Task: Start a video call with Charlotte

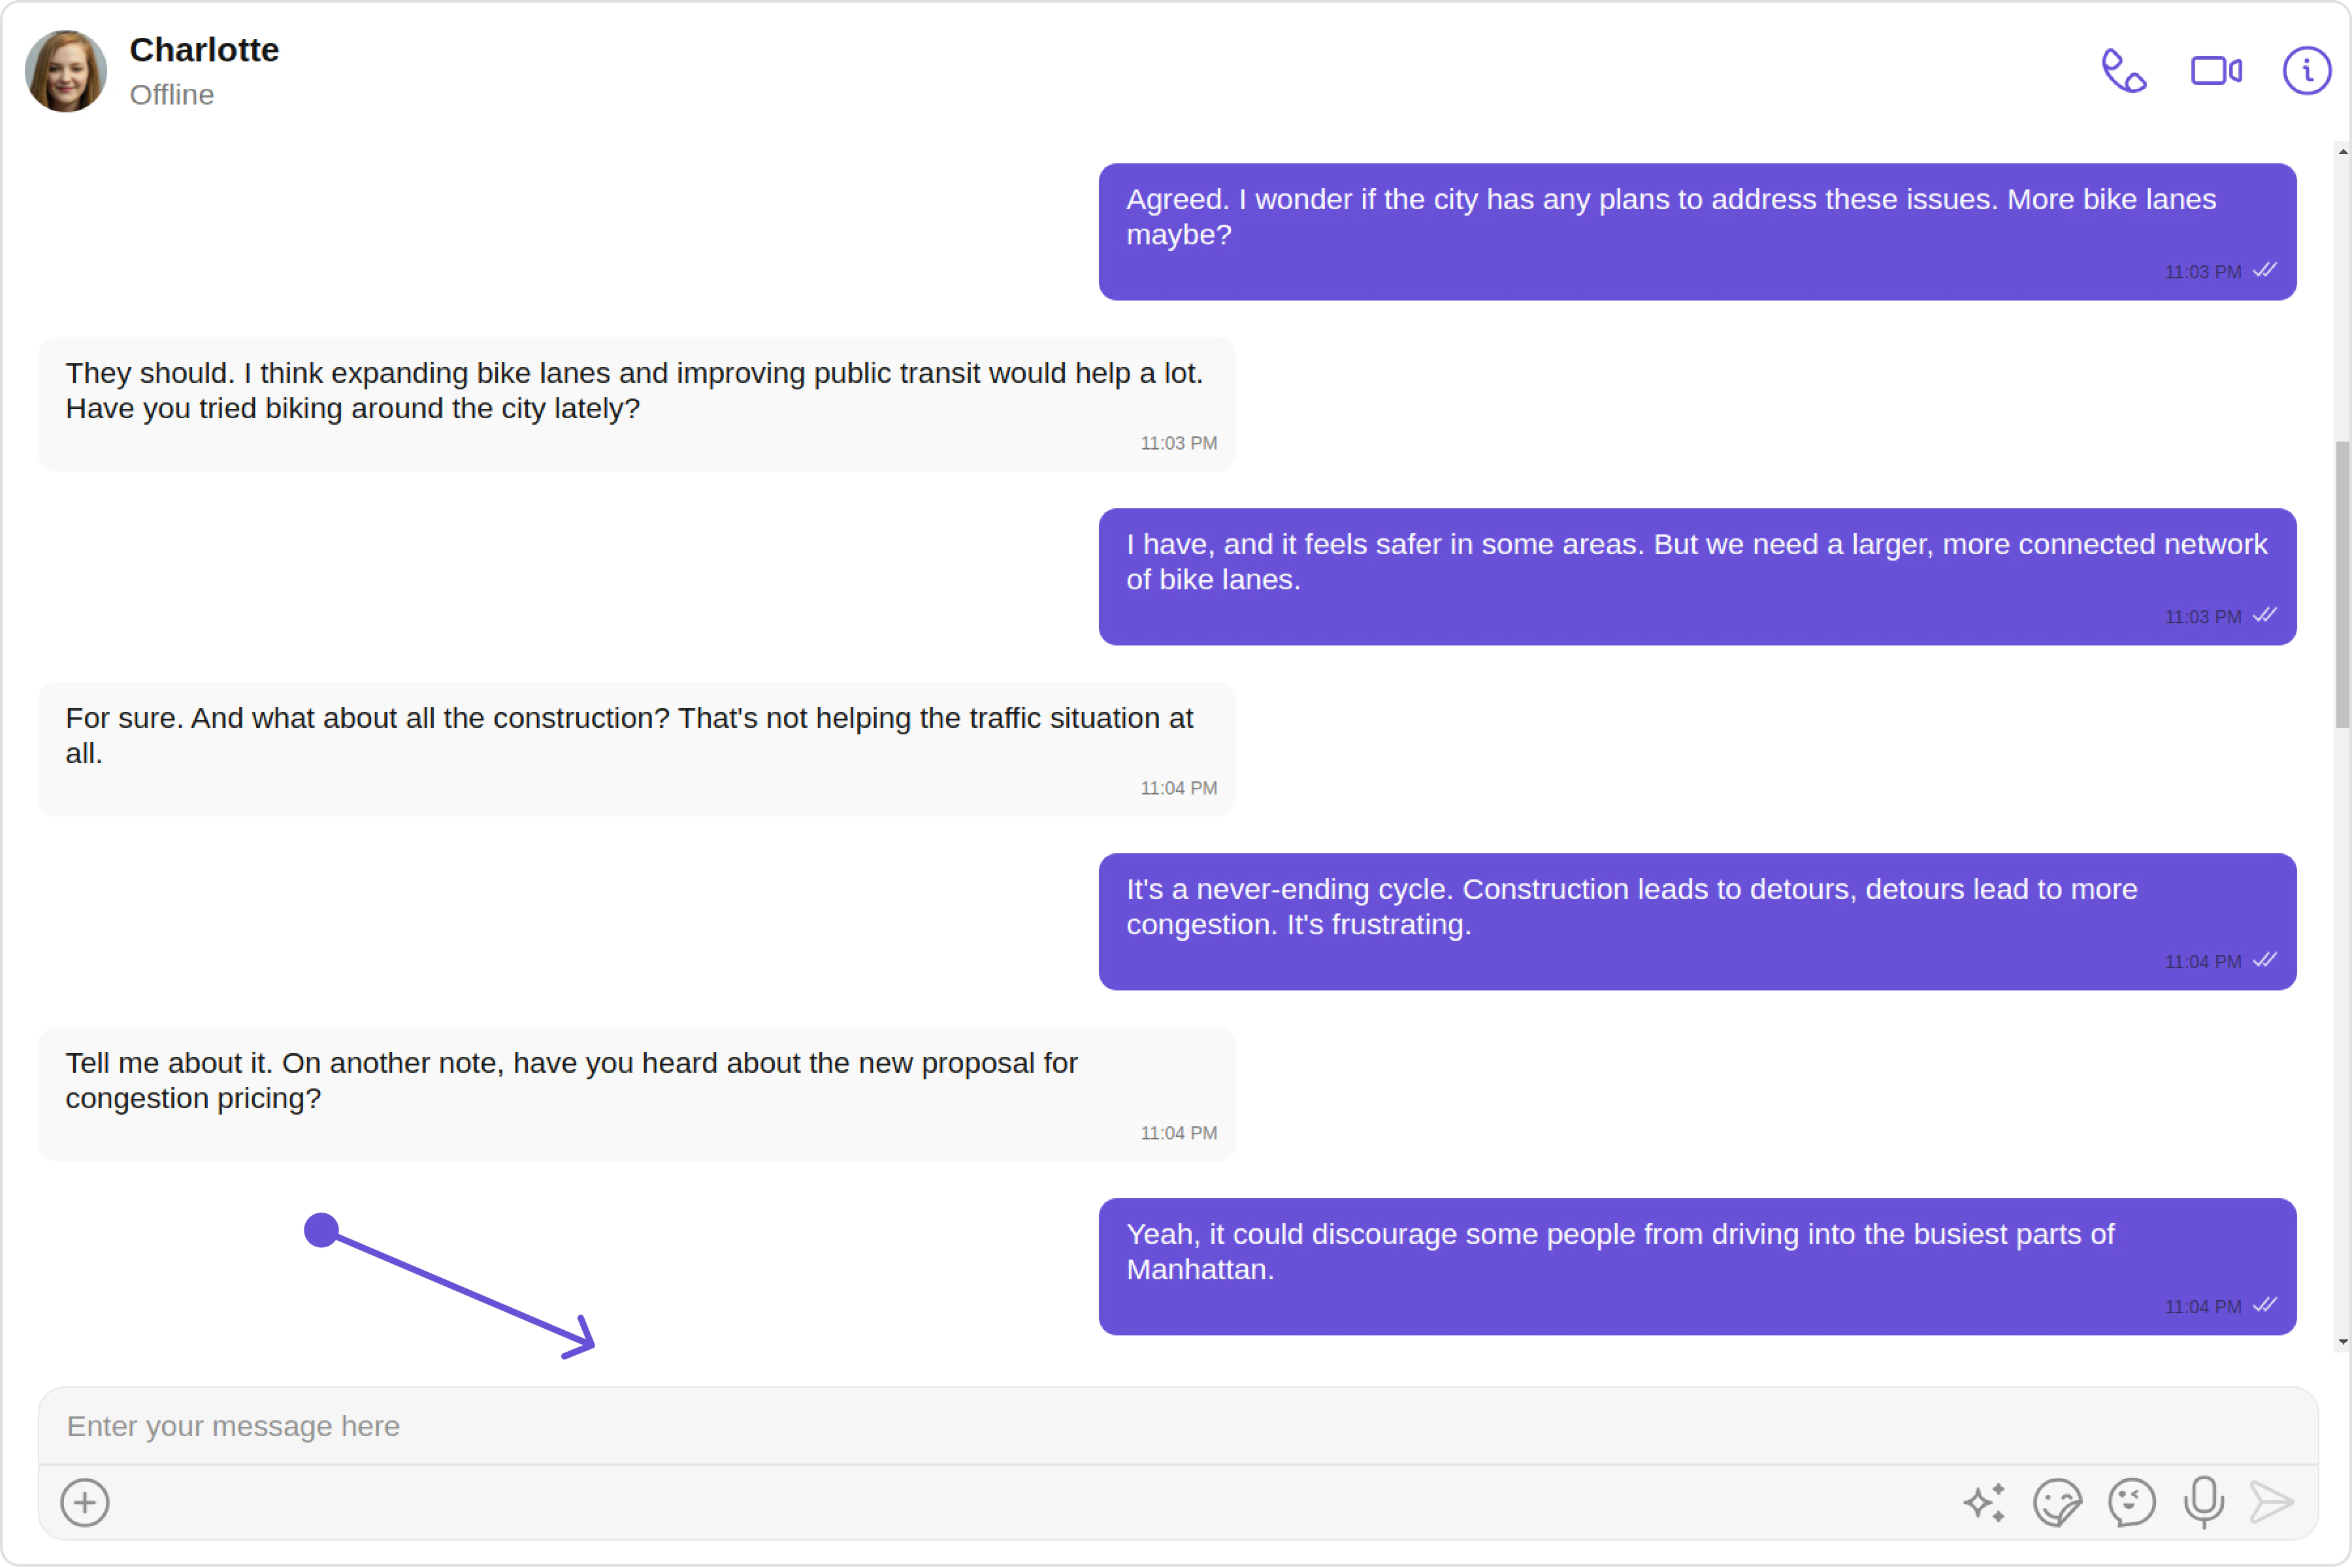Action: (x=2216, y=71)
